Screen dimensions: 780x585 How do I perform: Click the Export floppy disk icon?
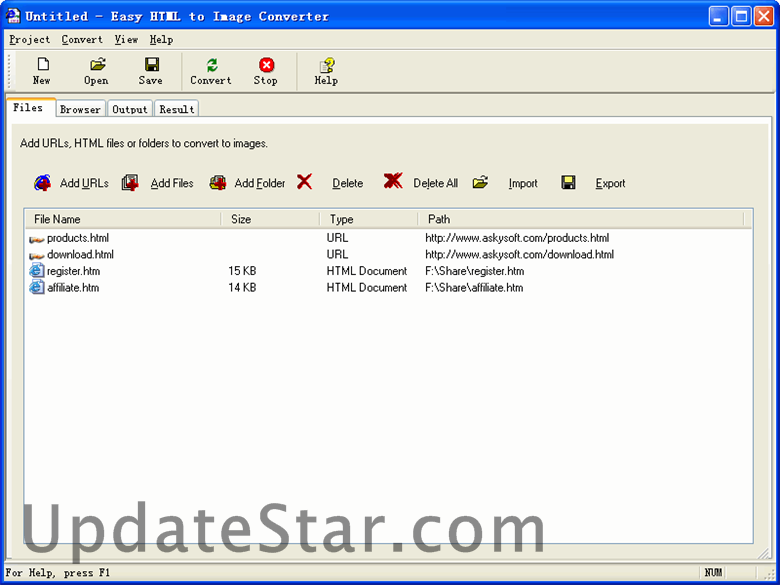point(568,183)
